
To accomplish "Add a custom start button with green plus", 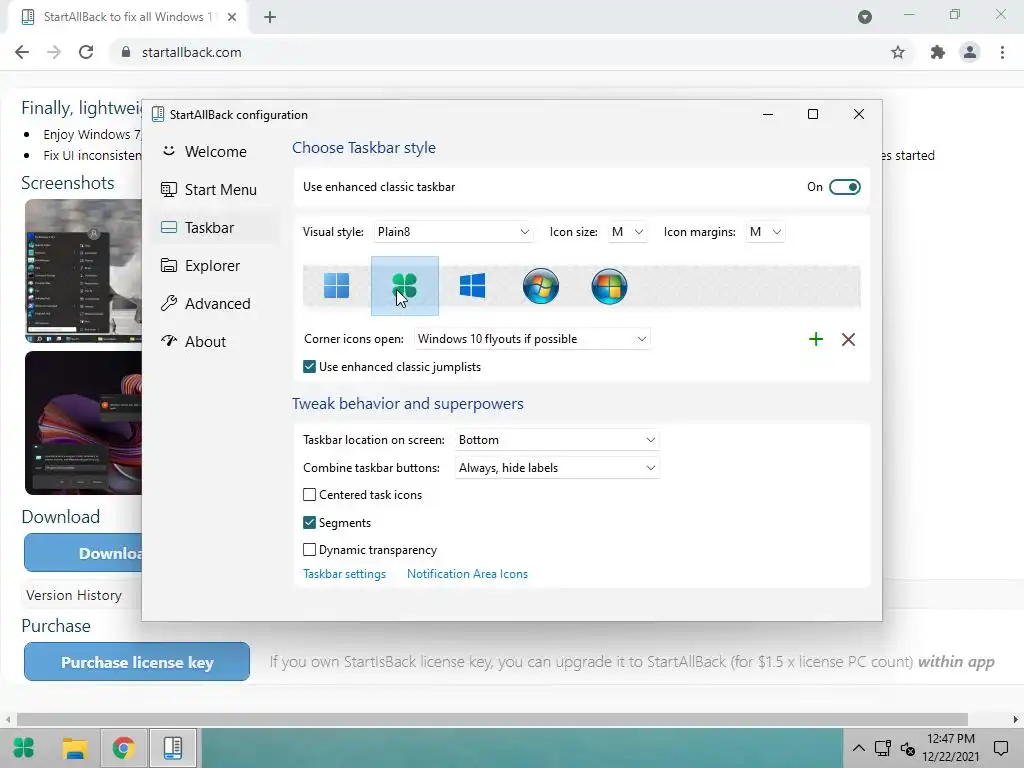I will [816, 339].
